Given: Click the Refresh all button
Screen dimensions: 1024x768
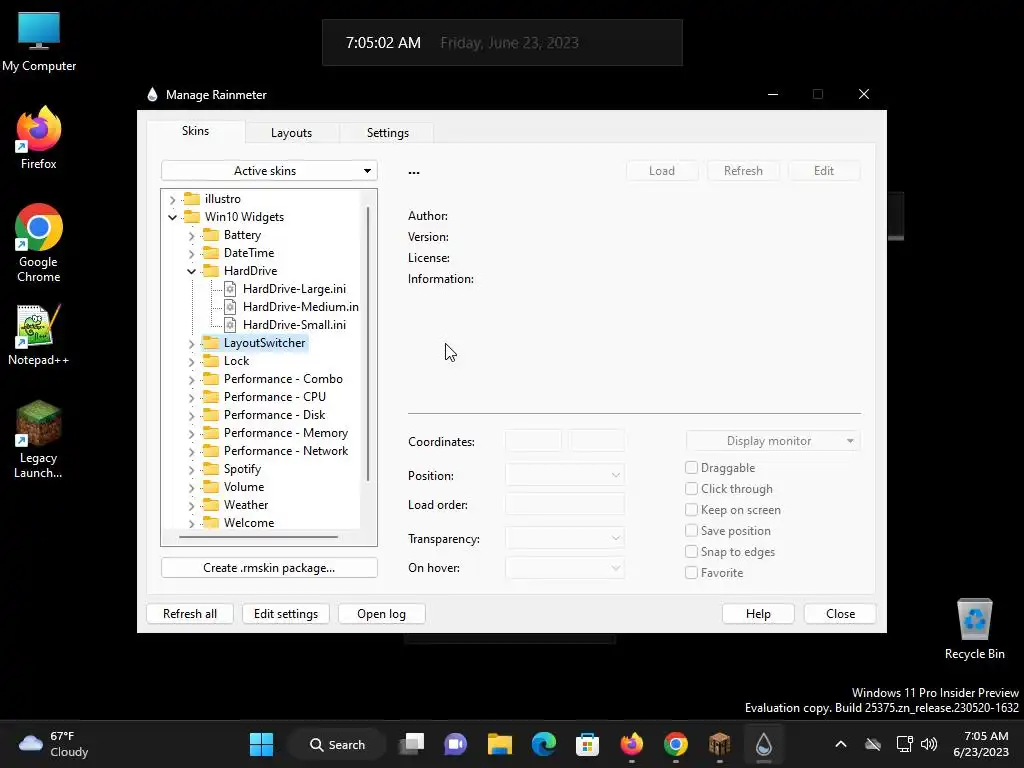Looking at the screenshot, I should 189,614.
